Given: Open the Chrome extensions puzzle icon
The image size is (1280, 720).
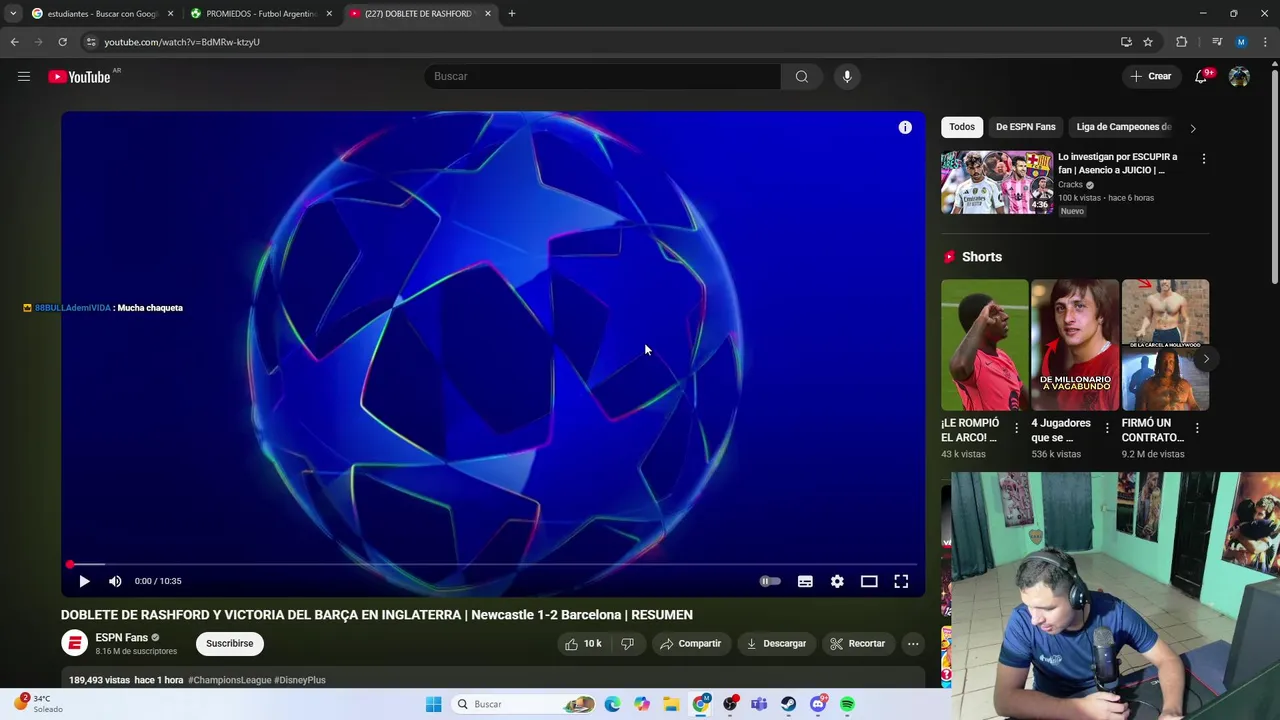Looking at the screenshot, I should click(1182, 42).
